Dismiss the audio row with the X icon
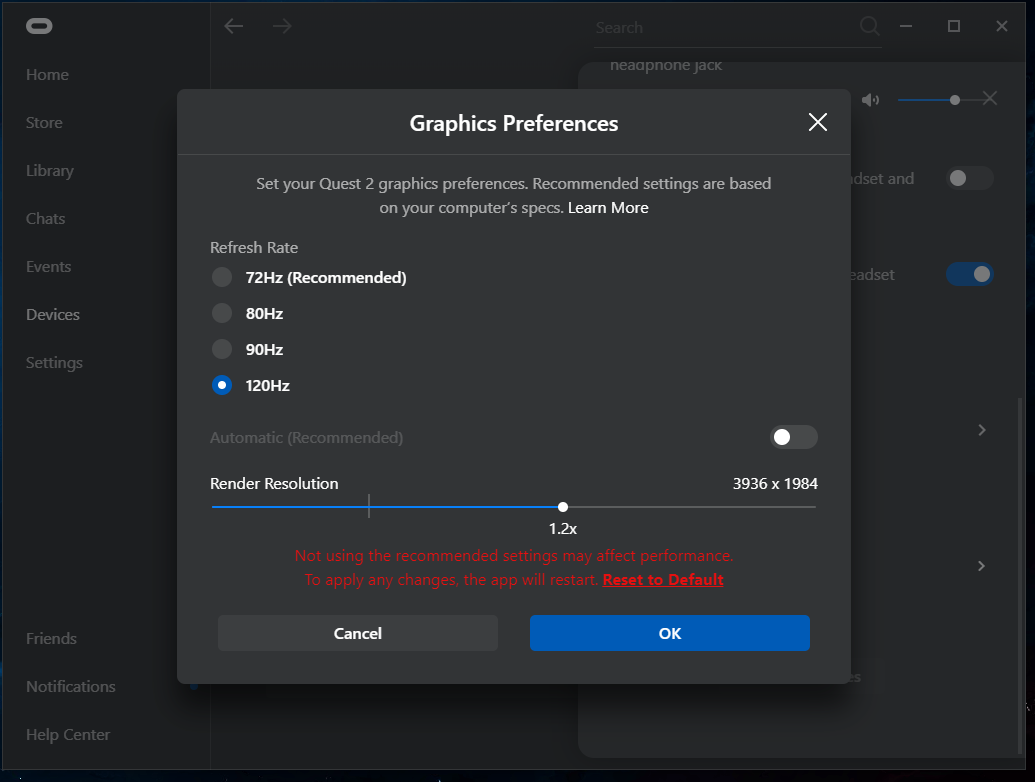Screen dimensions: 1035x782 point(989,99)
